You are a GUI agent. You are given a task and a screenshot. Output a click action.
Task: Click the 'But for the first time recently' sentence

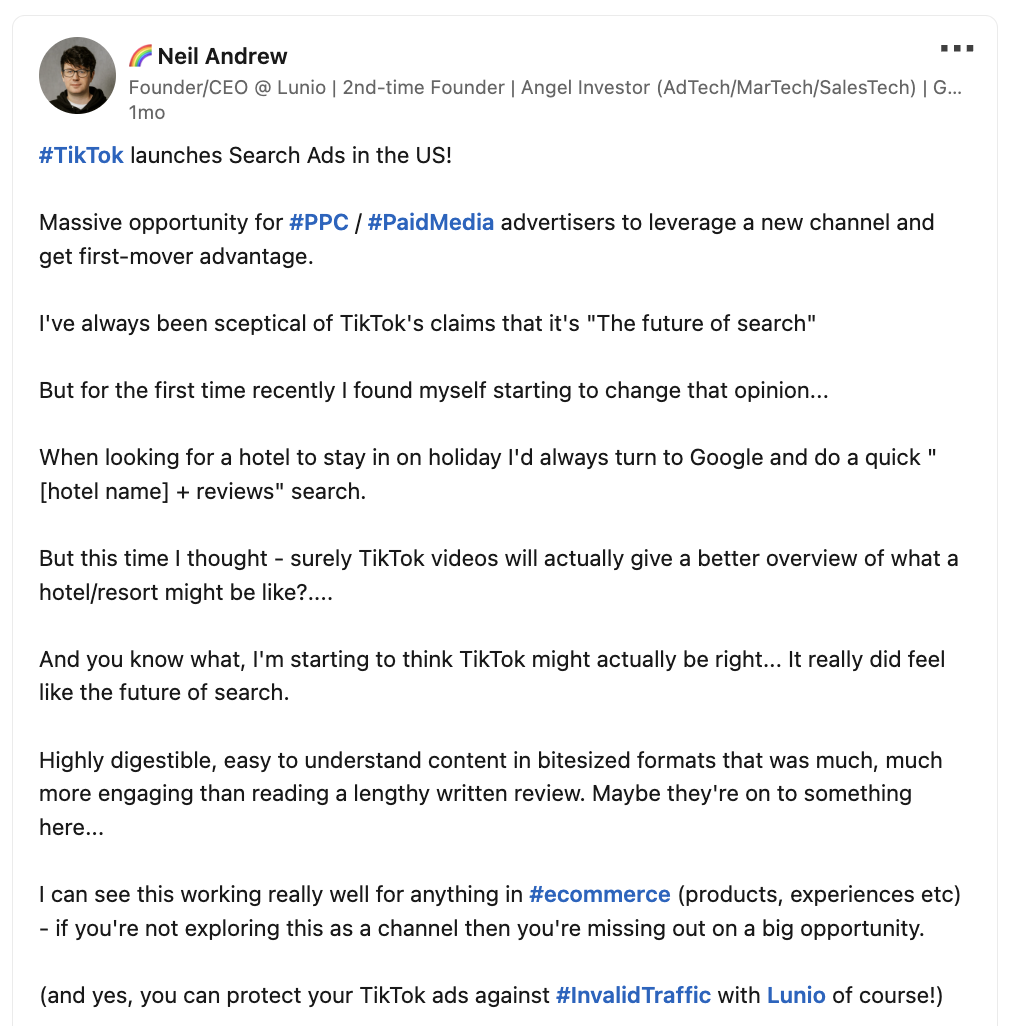click(x=434, y=391)
